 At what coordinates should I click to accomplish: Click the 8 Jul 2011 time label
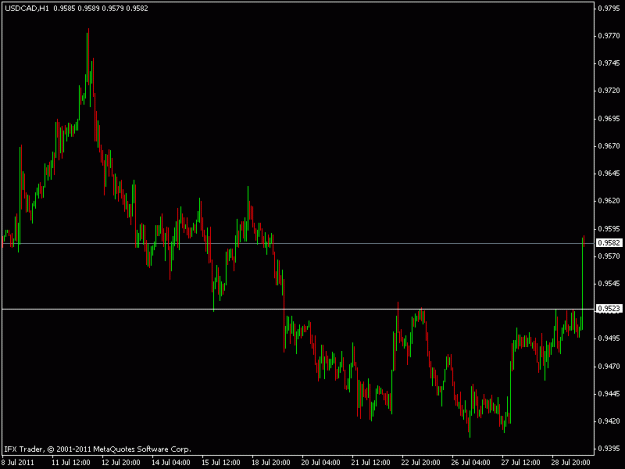[x=18, y=462]
